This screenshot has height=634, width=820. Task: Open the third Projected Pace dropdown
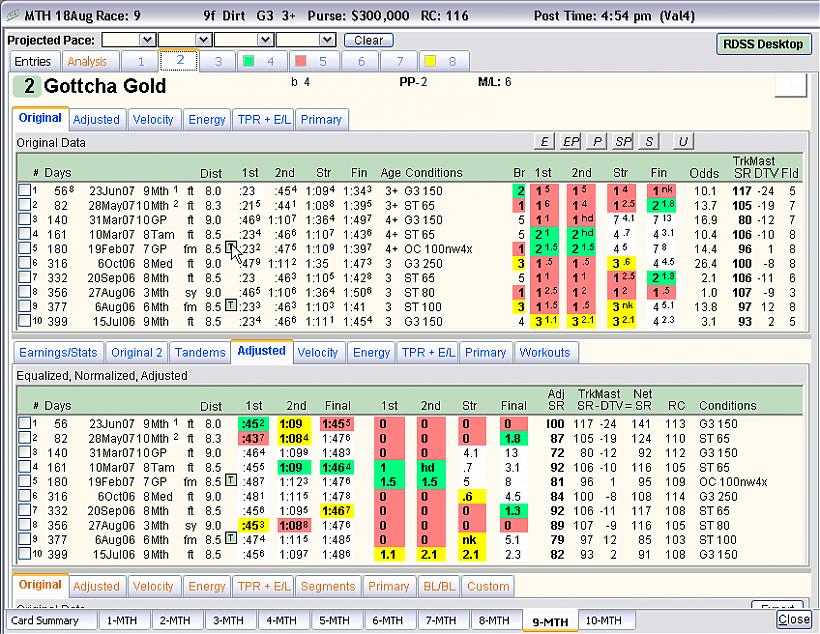pos(244,40)
